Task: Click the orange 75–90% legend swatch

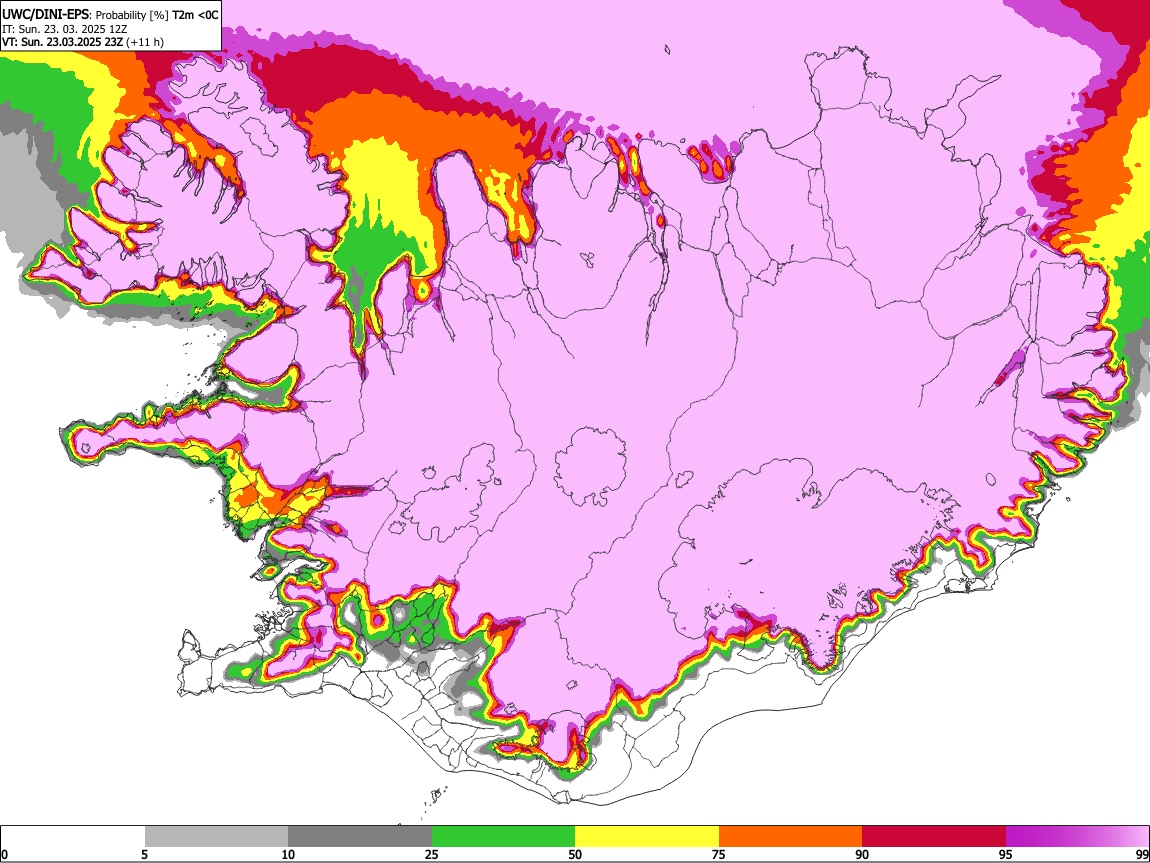Action: (x=790, y=837)
